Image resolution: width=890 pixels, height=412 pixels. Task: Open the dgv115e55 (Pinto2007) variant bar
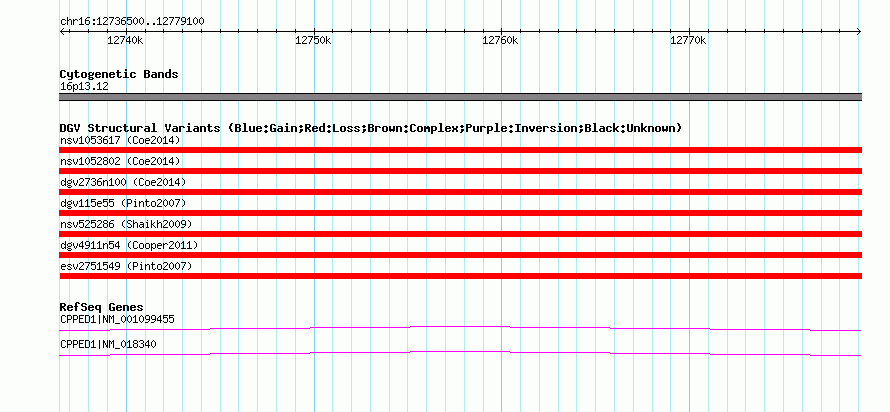pyautogui.click(x=460, y=213)
